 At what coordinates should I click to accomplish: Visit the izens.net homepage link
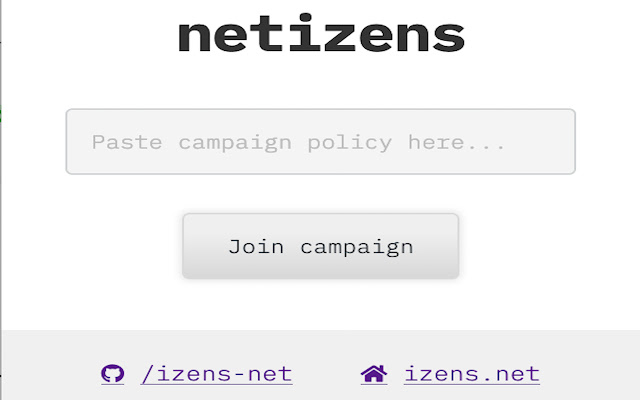point(472,374)
